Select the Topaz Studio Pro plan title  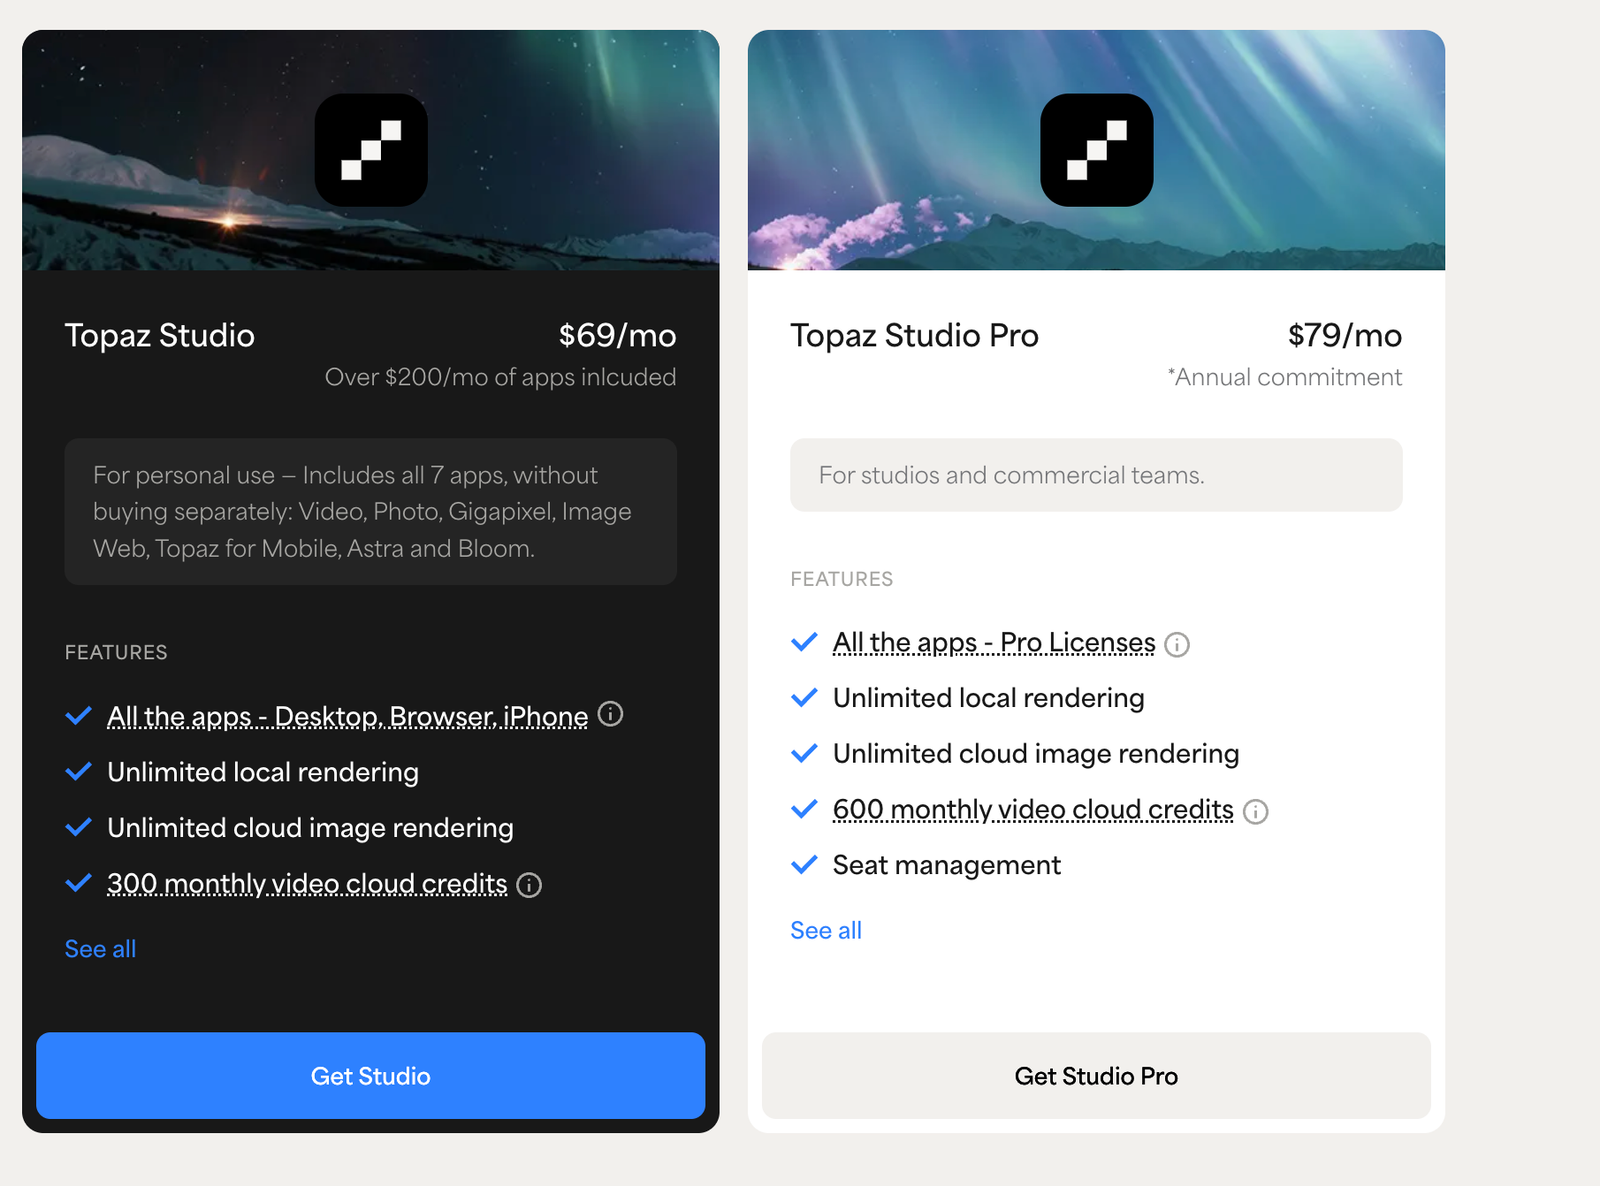(x=915, y=335)
